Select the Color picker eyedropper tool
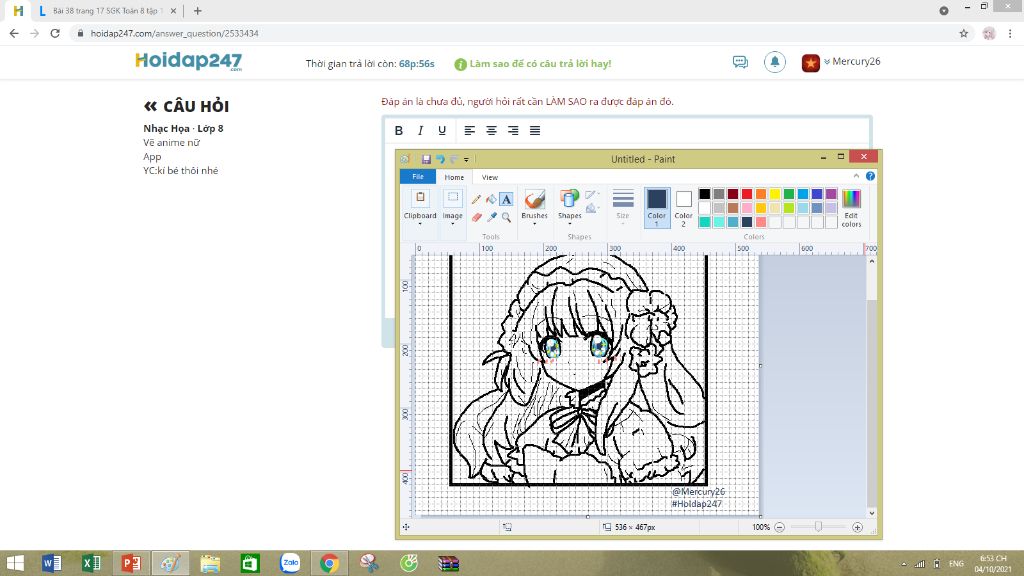The width and height of the screenshot is (1024, 576). [491, 217]
